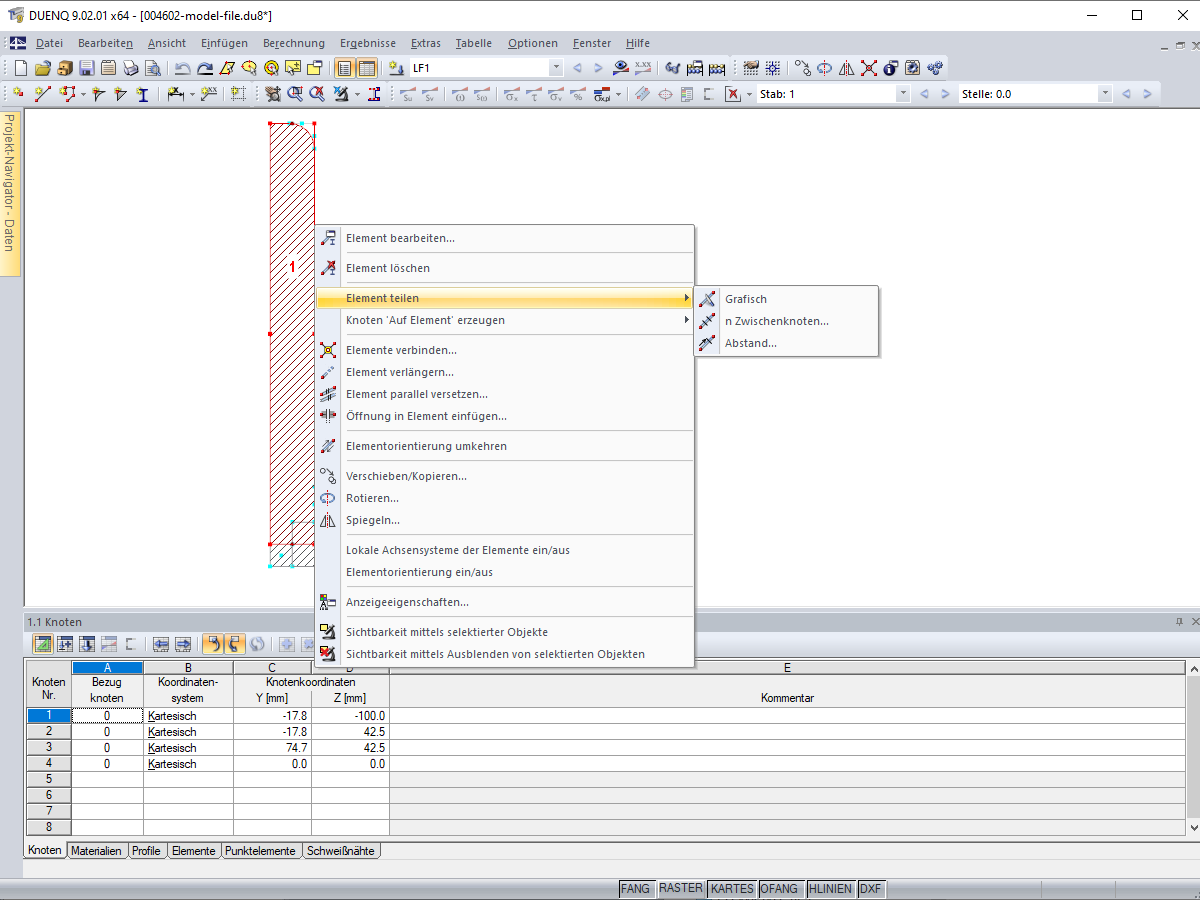Click the table scrollbar down arrow

point(1192,827)
